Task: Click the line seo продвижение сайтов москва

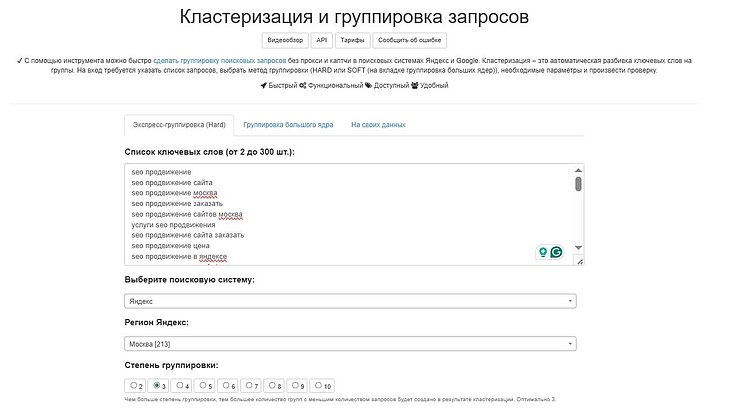Action: [x=187, y=214]
